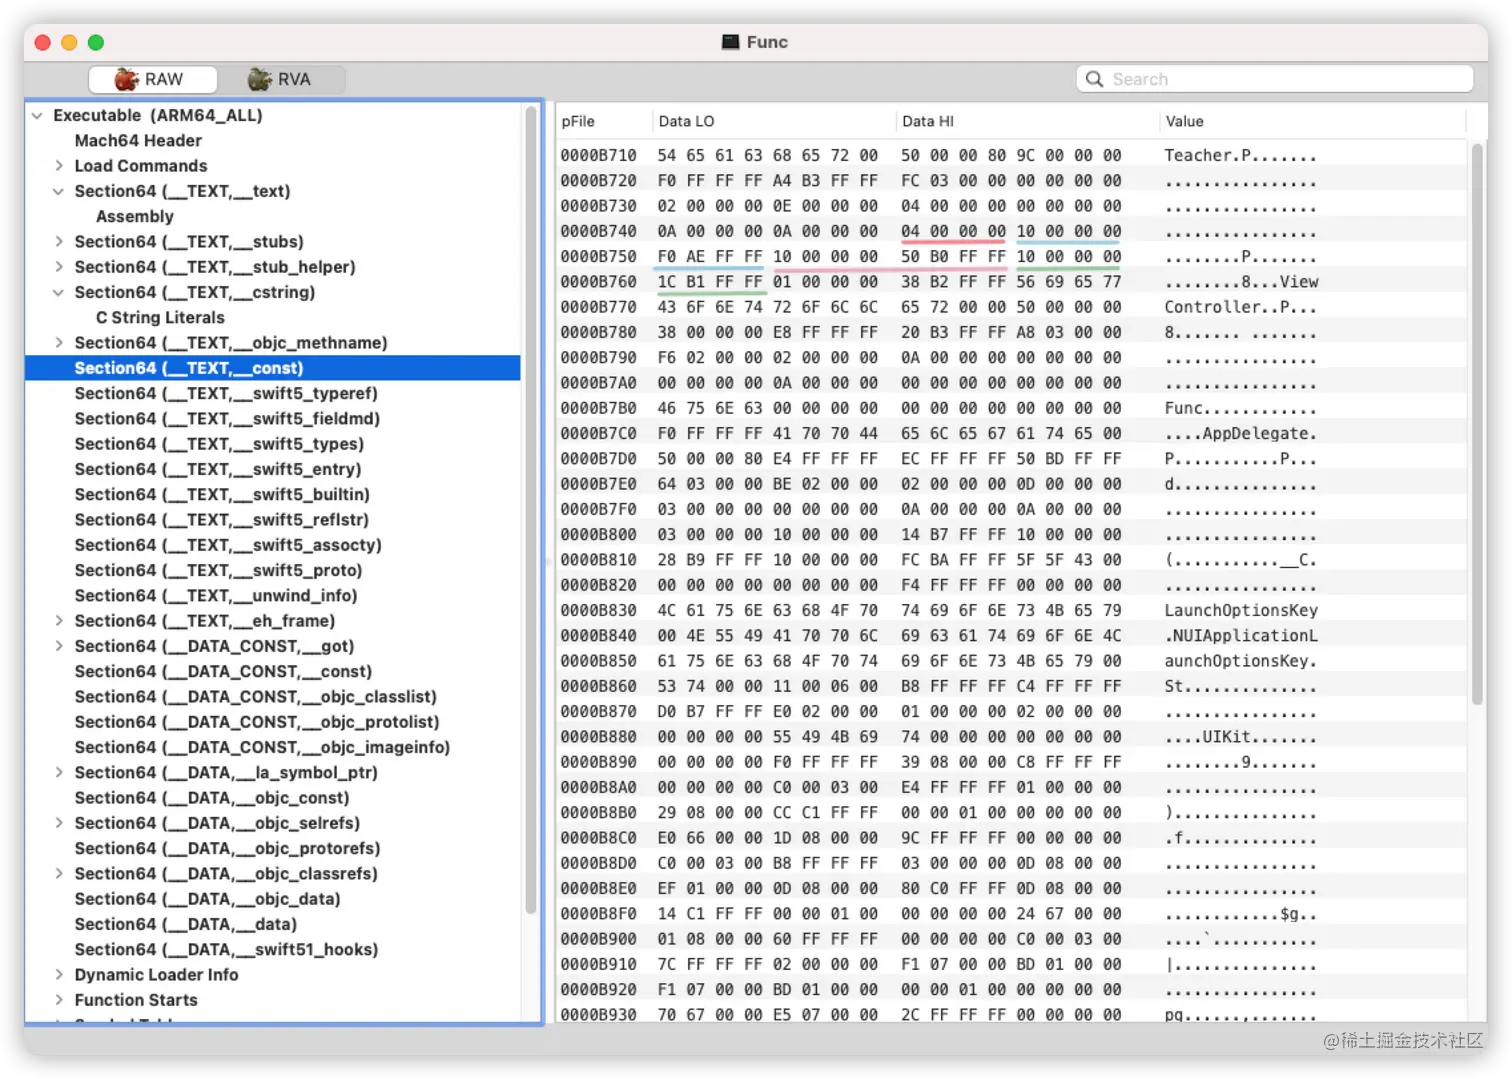The image size is (1512, 1079).
Task: Select Section64 (__TEXT,__swift5_types)
Action: tap(219, 444)
